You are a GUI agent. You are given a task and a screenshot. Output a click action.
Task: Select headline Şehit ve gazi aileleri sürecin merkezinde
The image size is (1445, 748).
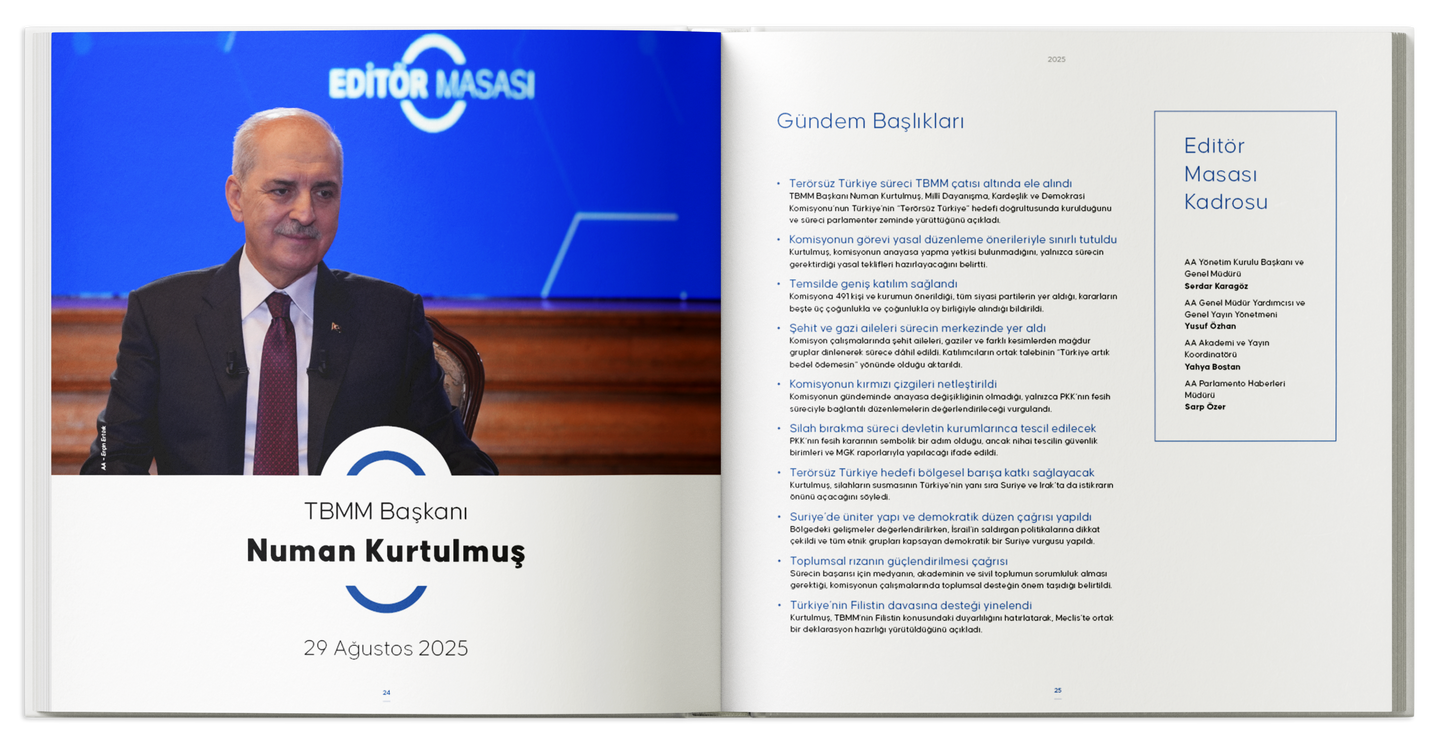pos(917,328)
